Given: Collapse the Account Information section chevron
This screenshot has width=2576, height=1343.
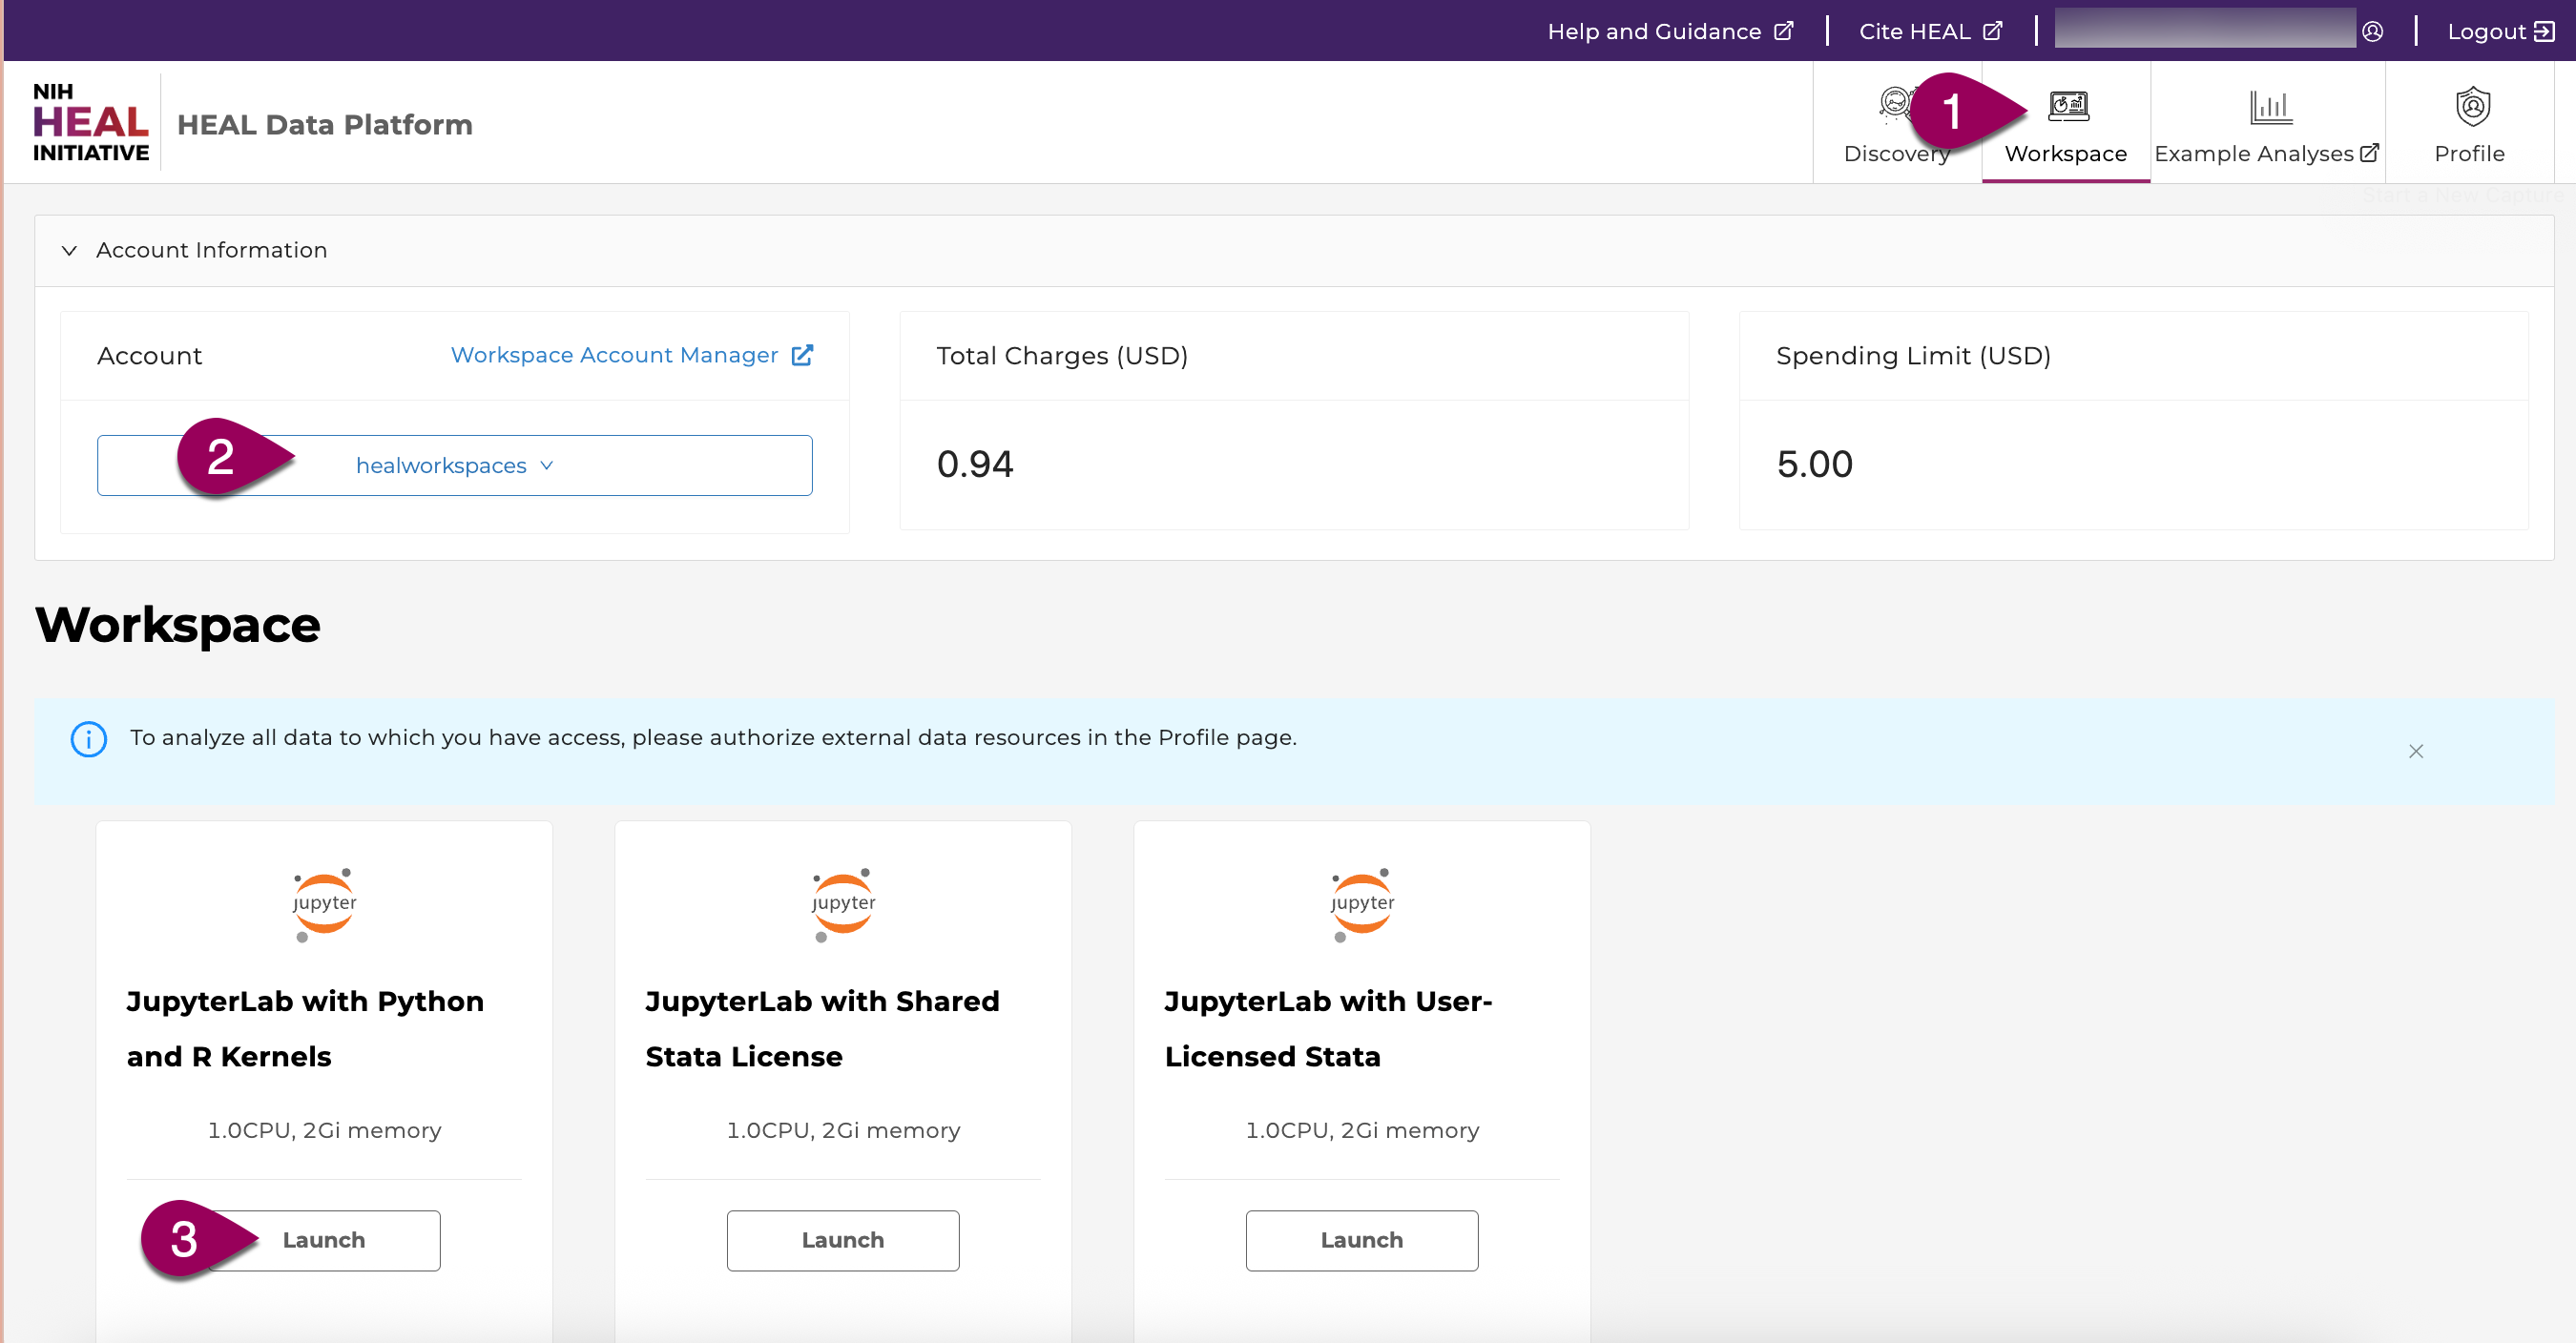Looking at the screenshot, I should [69, 250].
